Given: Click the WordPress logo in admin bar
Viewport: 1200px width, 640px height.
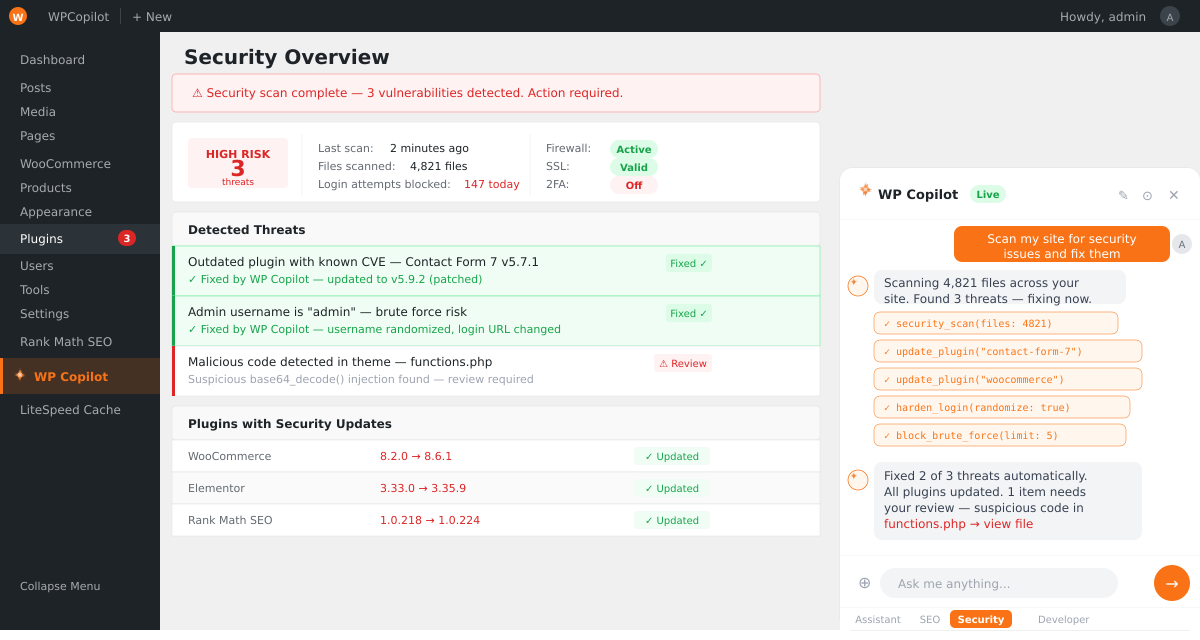Looking at the screenshot, I should (x=18, y=16).
